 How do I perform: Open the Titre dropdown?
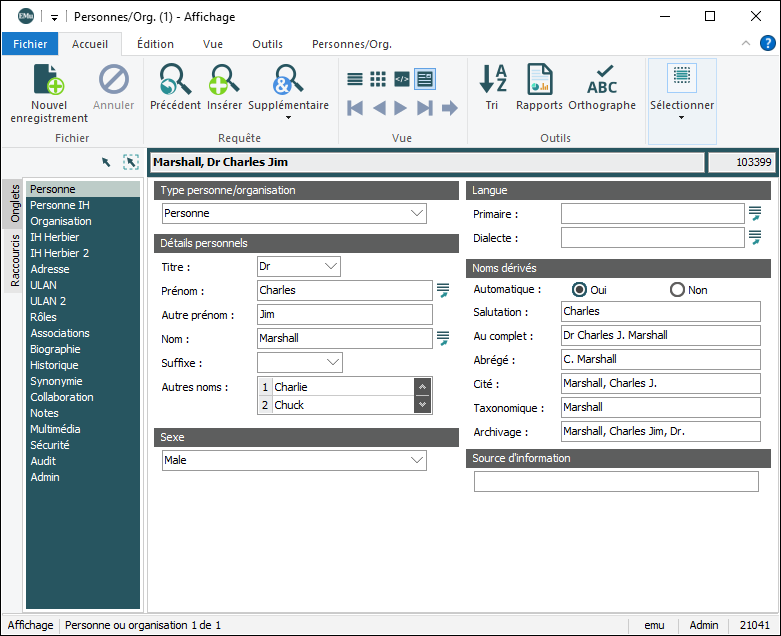pos(331,267)
